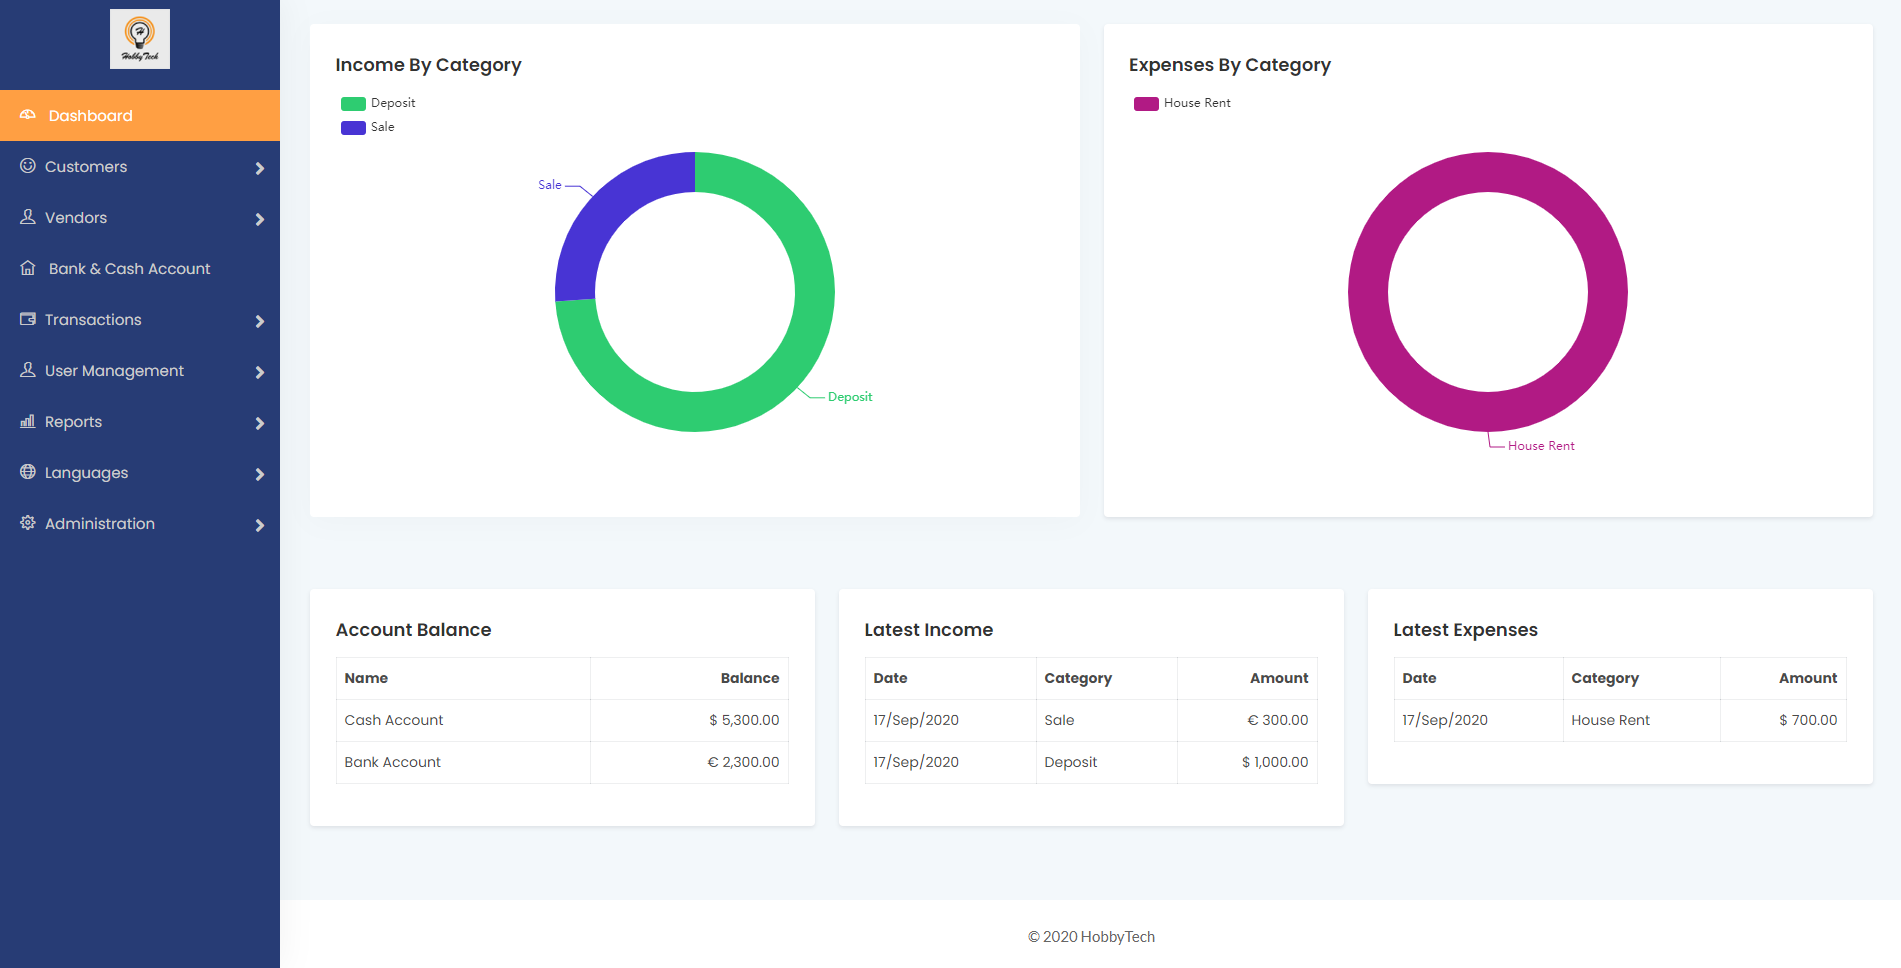
Task: Click the Dashboard gauge icon
Action: coord(28,115)
